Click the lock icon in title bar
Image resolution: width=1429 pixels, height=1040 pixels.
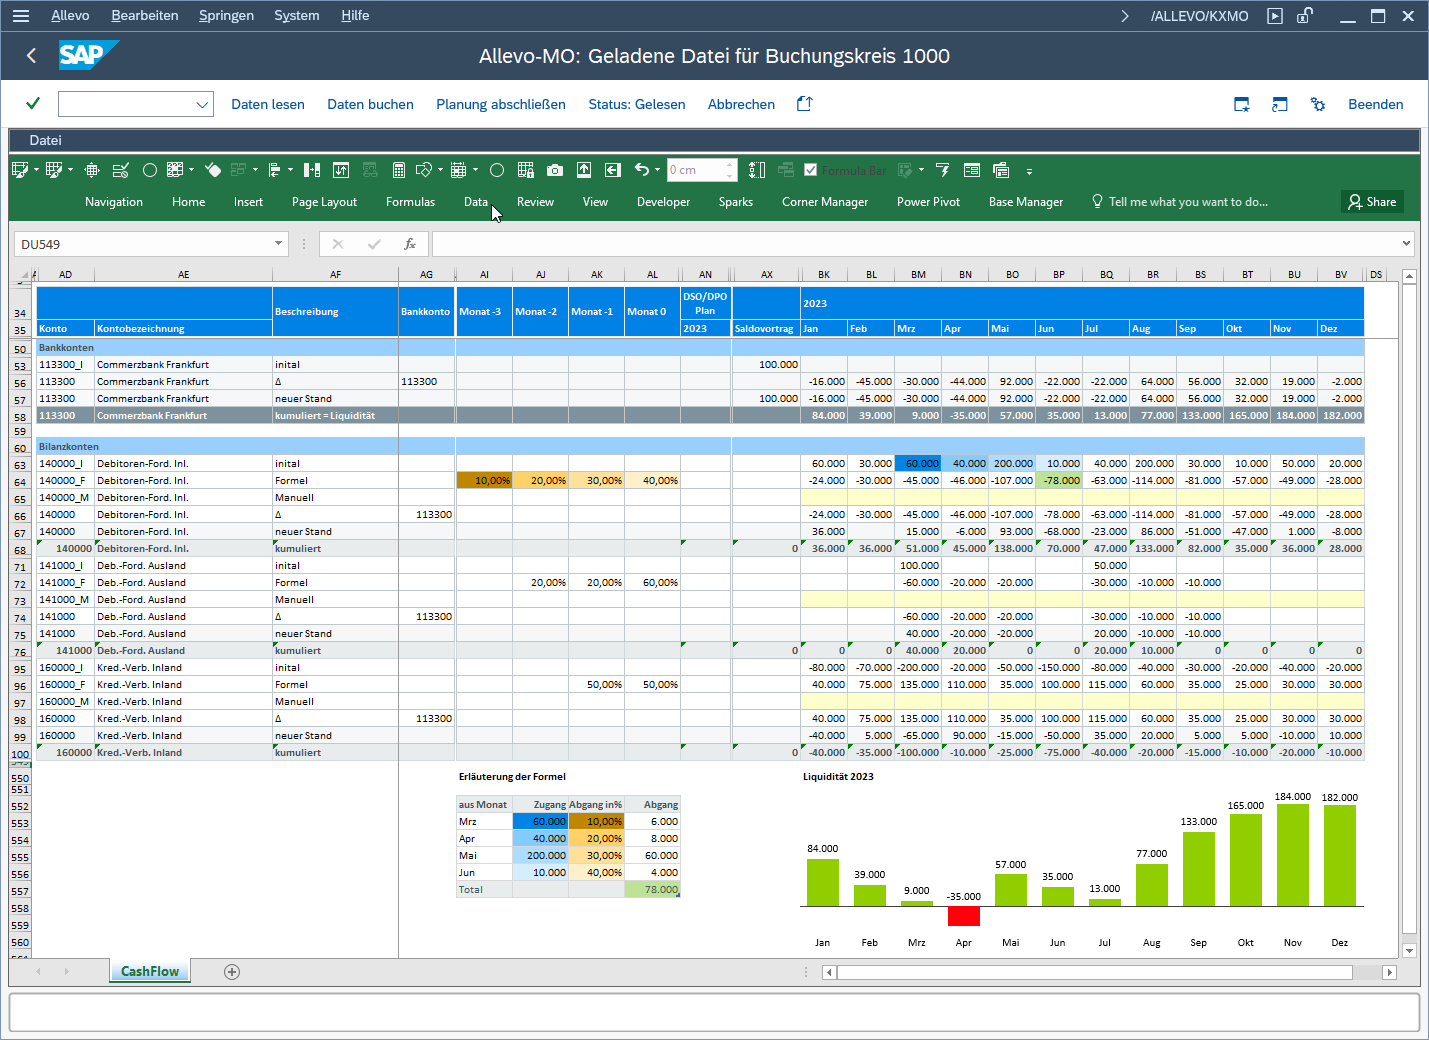(x=1305, y=16)
